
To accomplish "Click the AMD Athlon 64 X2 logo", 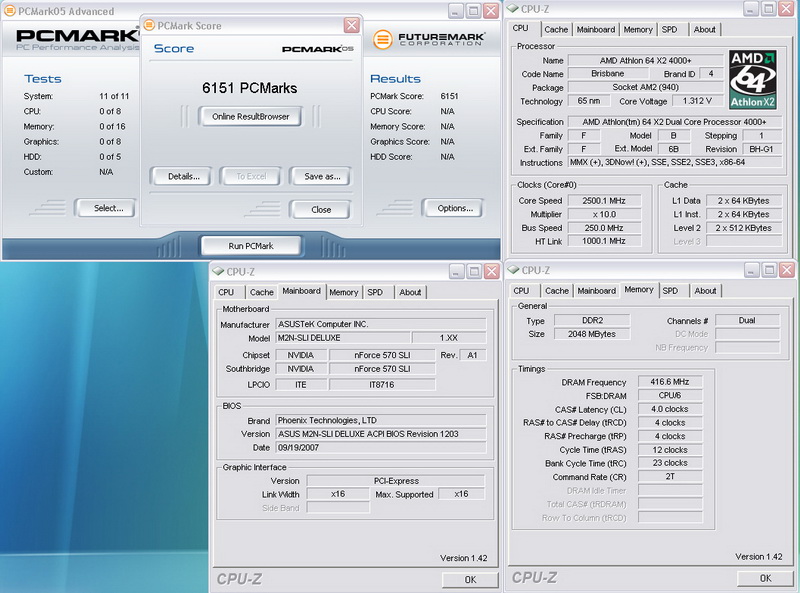I will coord(752,79).
